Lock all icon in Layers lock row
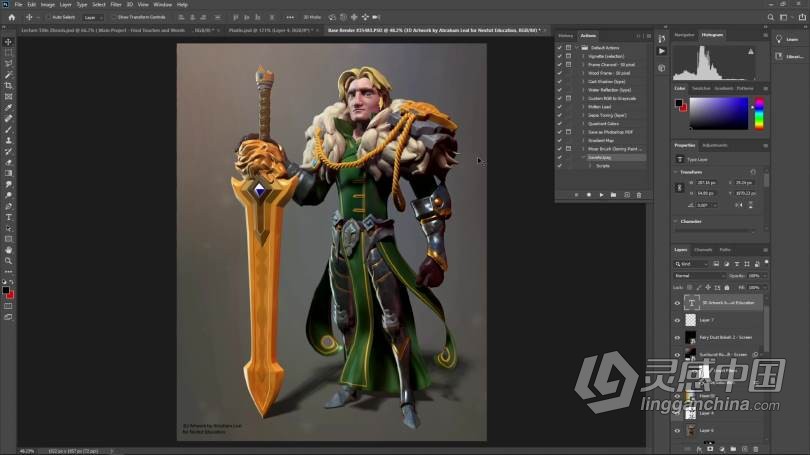 point(727,288)
